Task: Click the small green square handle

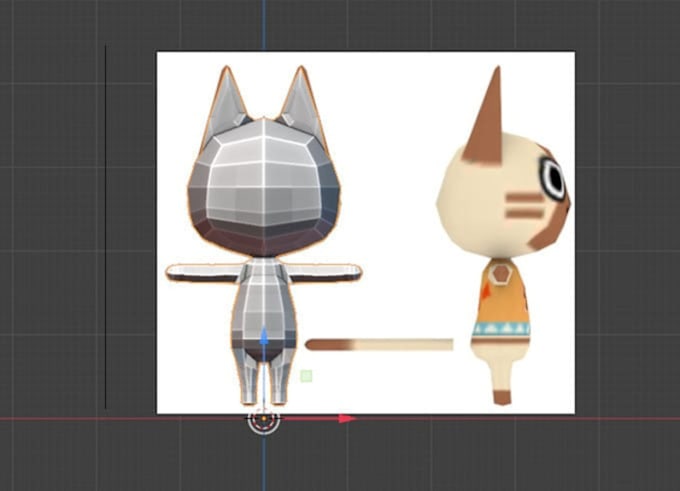Action: click(x=306, y=376)
